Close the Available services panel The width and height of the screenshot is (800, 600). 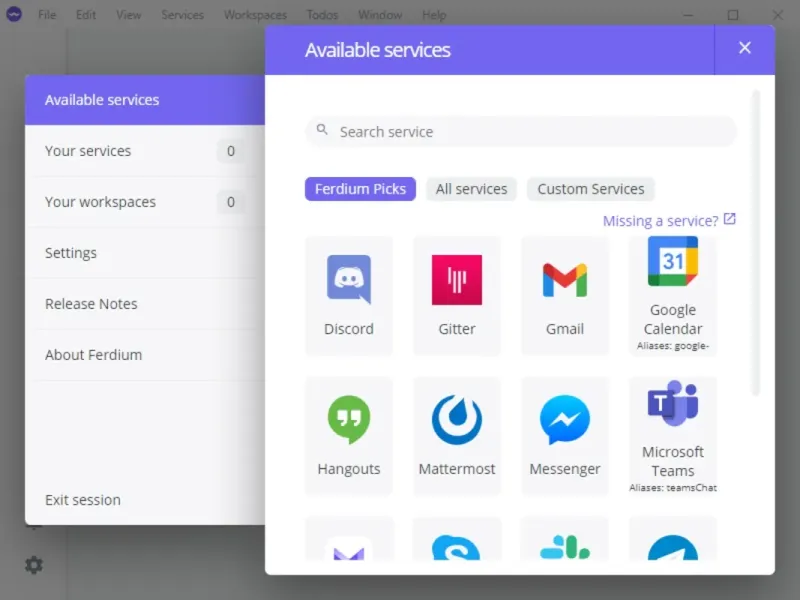(x=745, y=48)
